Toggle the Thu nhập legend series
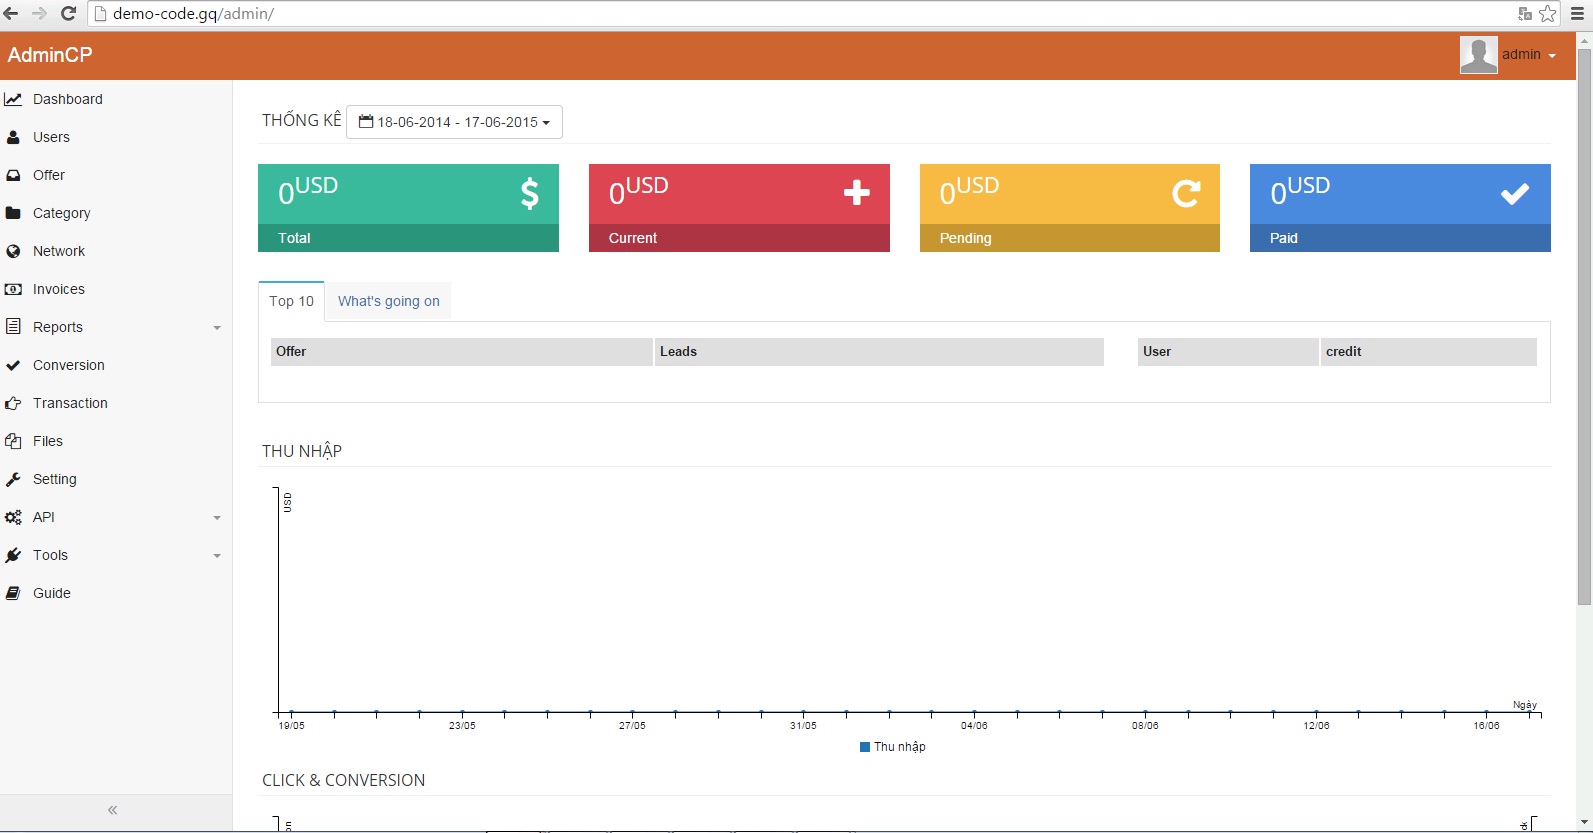The width and height of the screenshot is (1593, 833). click(x=893, y=747)
